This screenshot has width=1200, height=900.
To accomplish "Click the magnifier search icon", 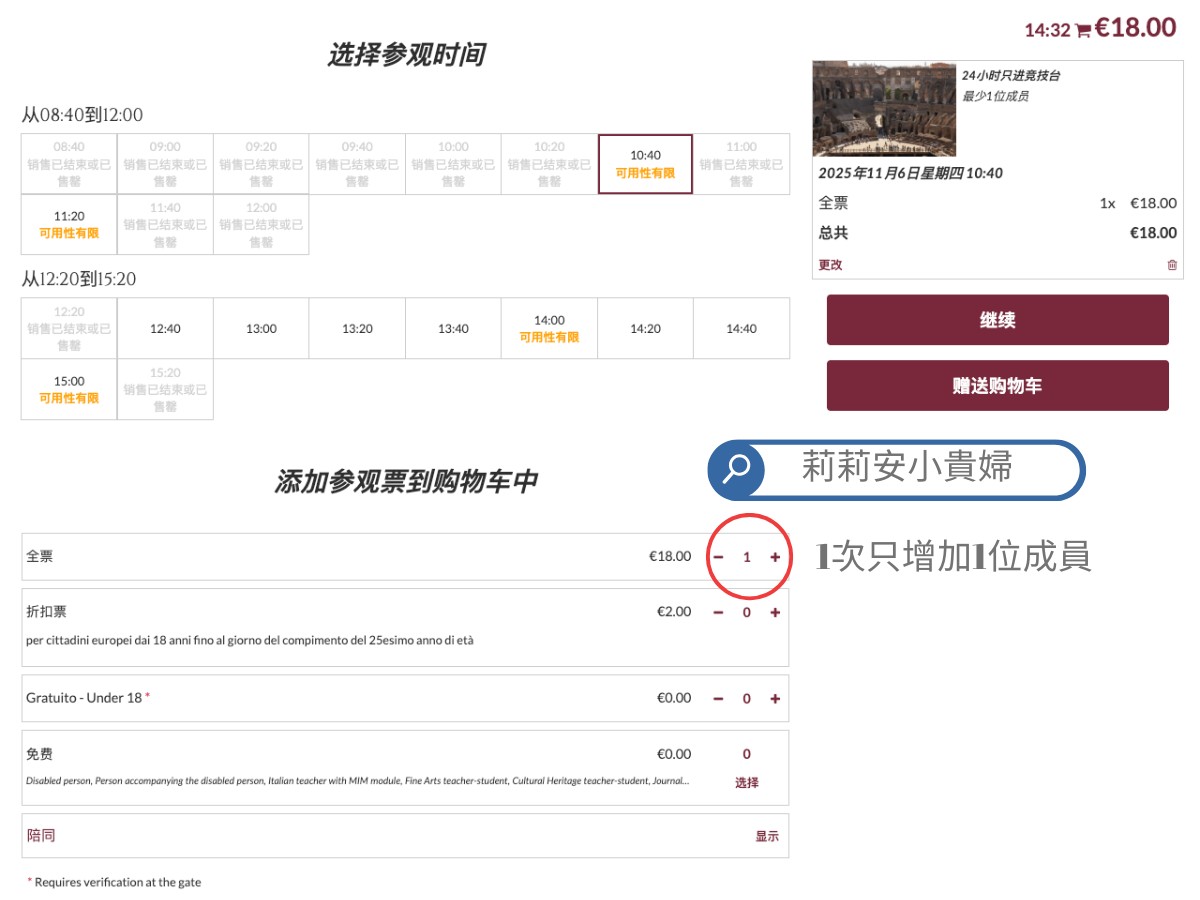I will click(x=737, y=469).
